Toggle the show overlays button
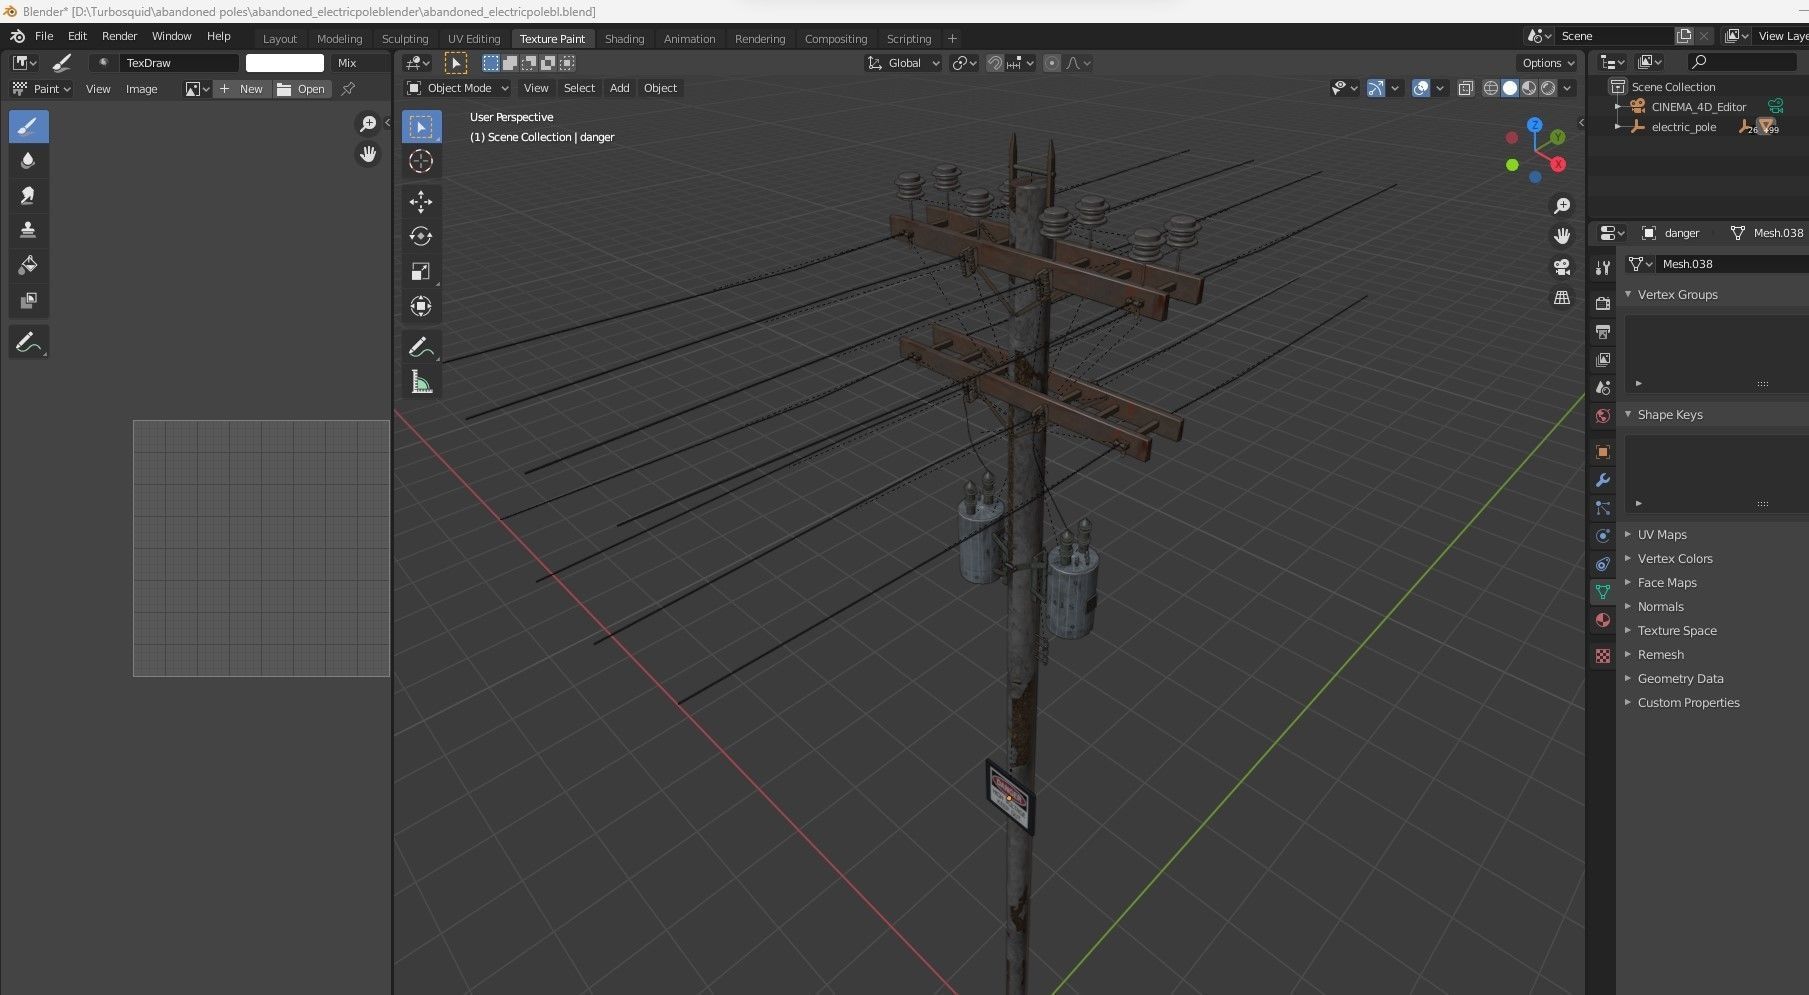 point(1421,88)
